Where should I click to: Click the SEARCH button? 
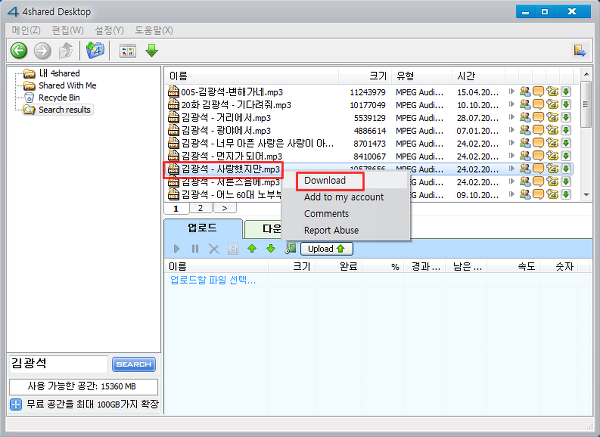tap(134, 364)
